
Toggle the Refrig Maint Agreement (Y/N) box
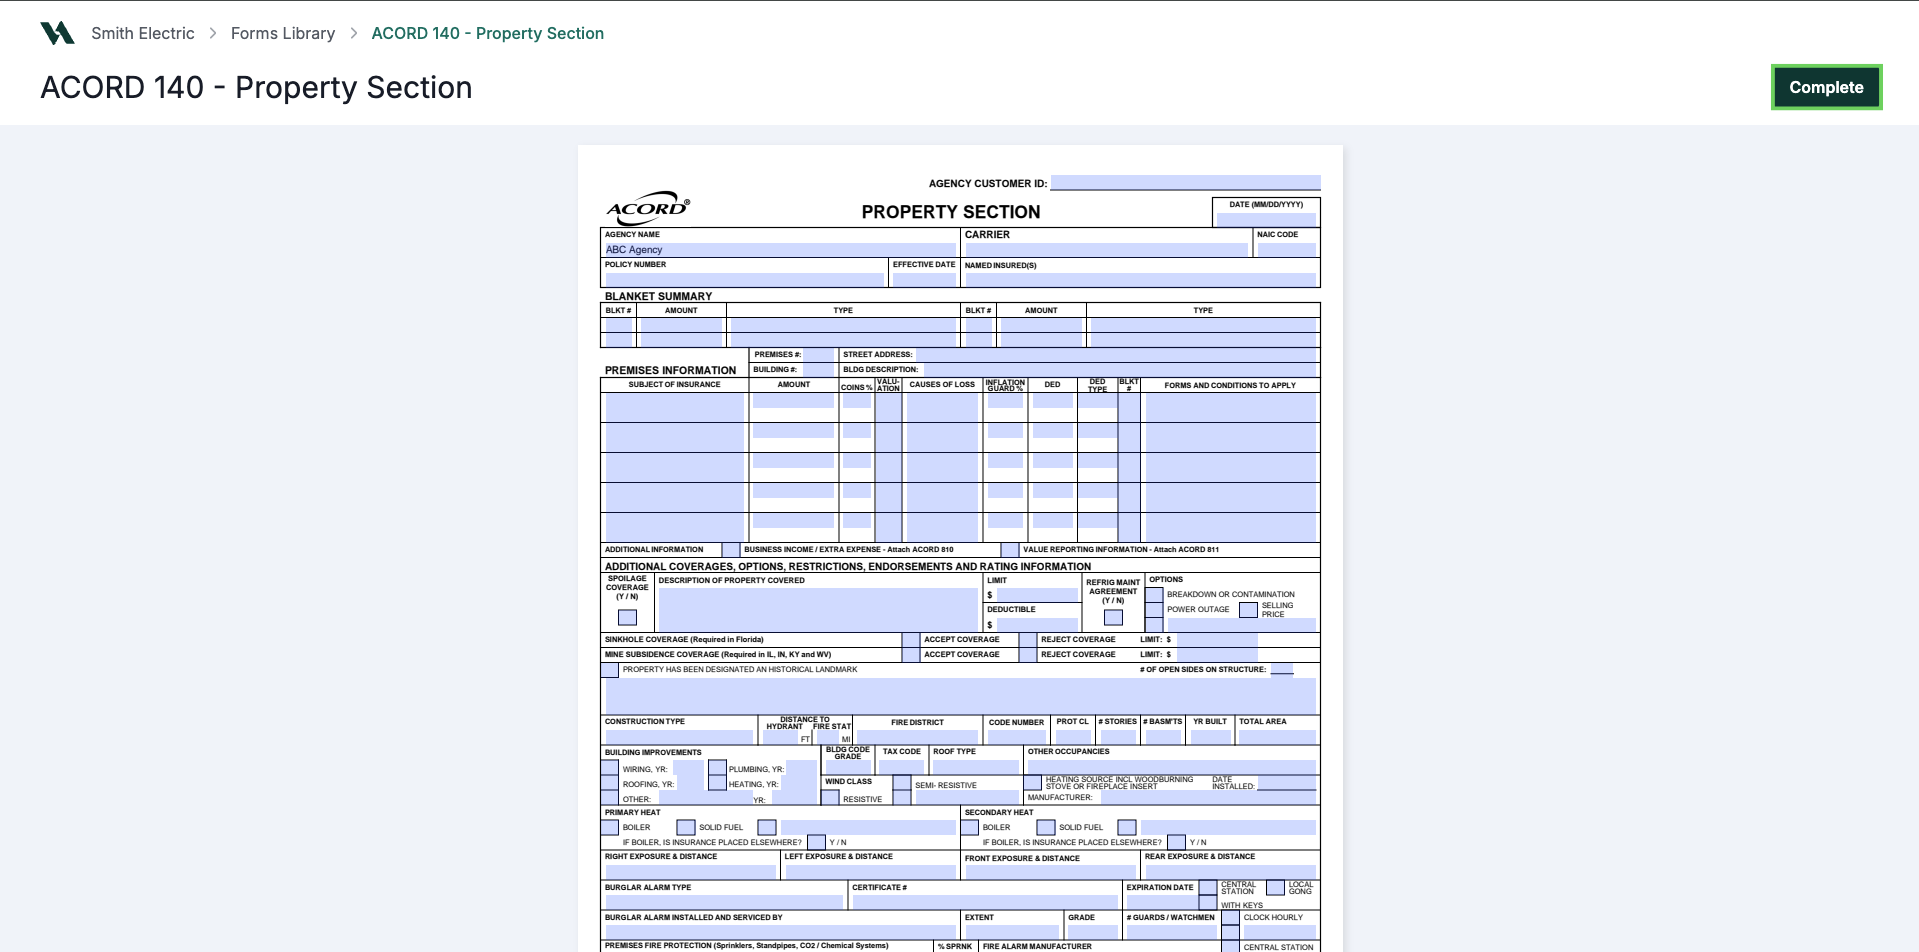(1113, 617)
